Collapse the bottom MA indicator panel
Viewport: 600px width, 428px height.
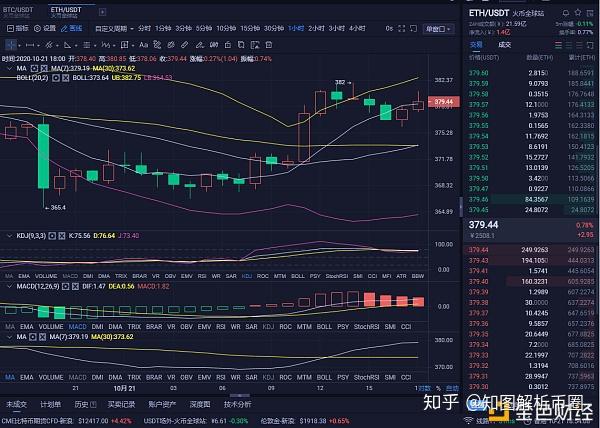point(9,337)
